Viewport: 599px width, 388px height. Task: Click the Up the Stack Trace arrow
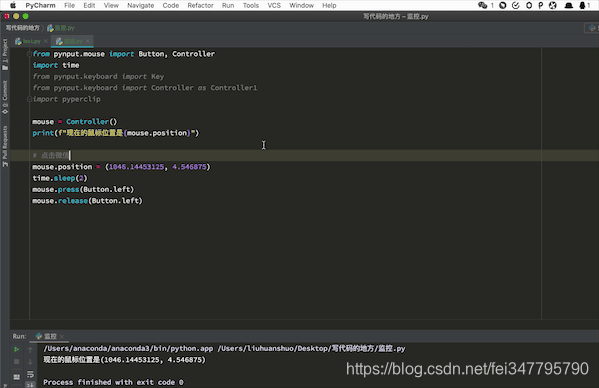click(30, 349)
